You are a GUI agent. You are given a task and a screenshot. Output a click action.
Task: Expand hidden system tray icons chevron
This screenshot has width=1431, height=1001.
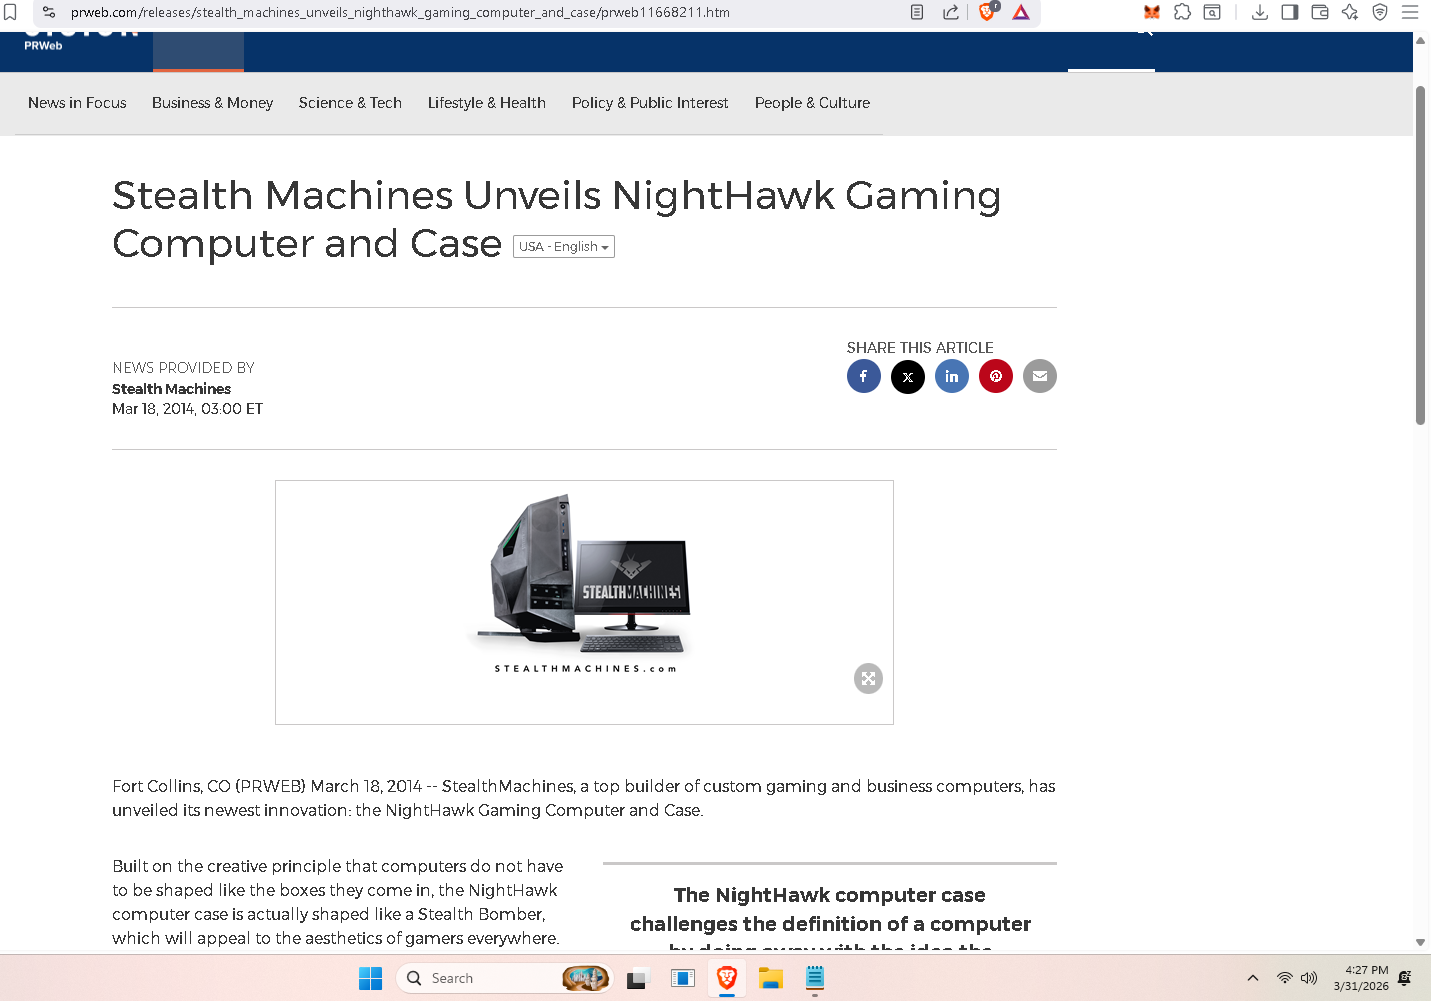point(1252,978)
